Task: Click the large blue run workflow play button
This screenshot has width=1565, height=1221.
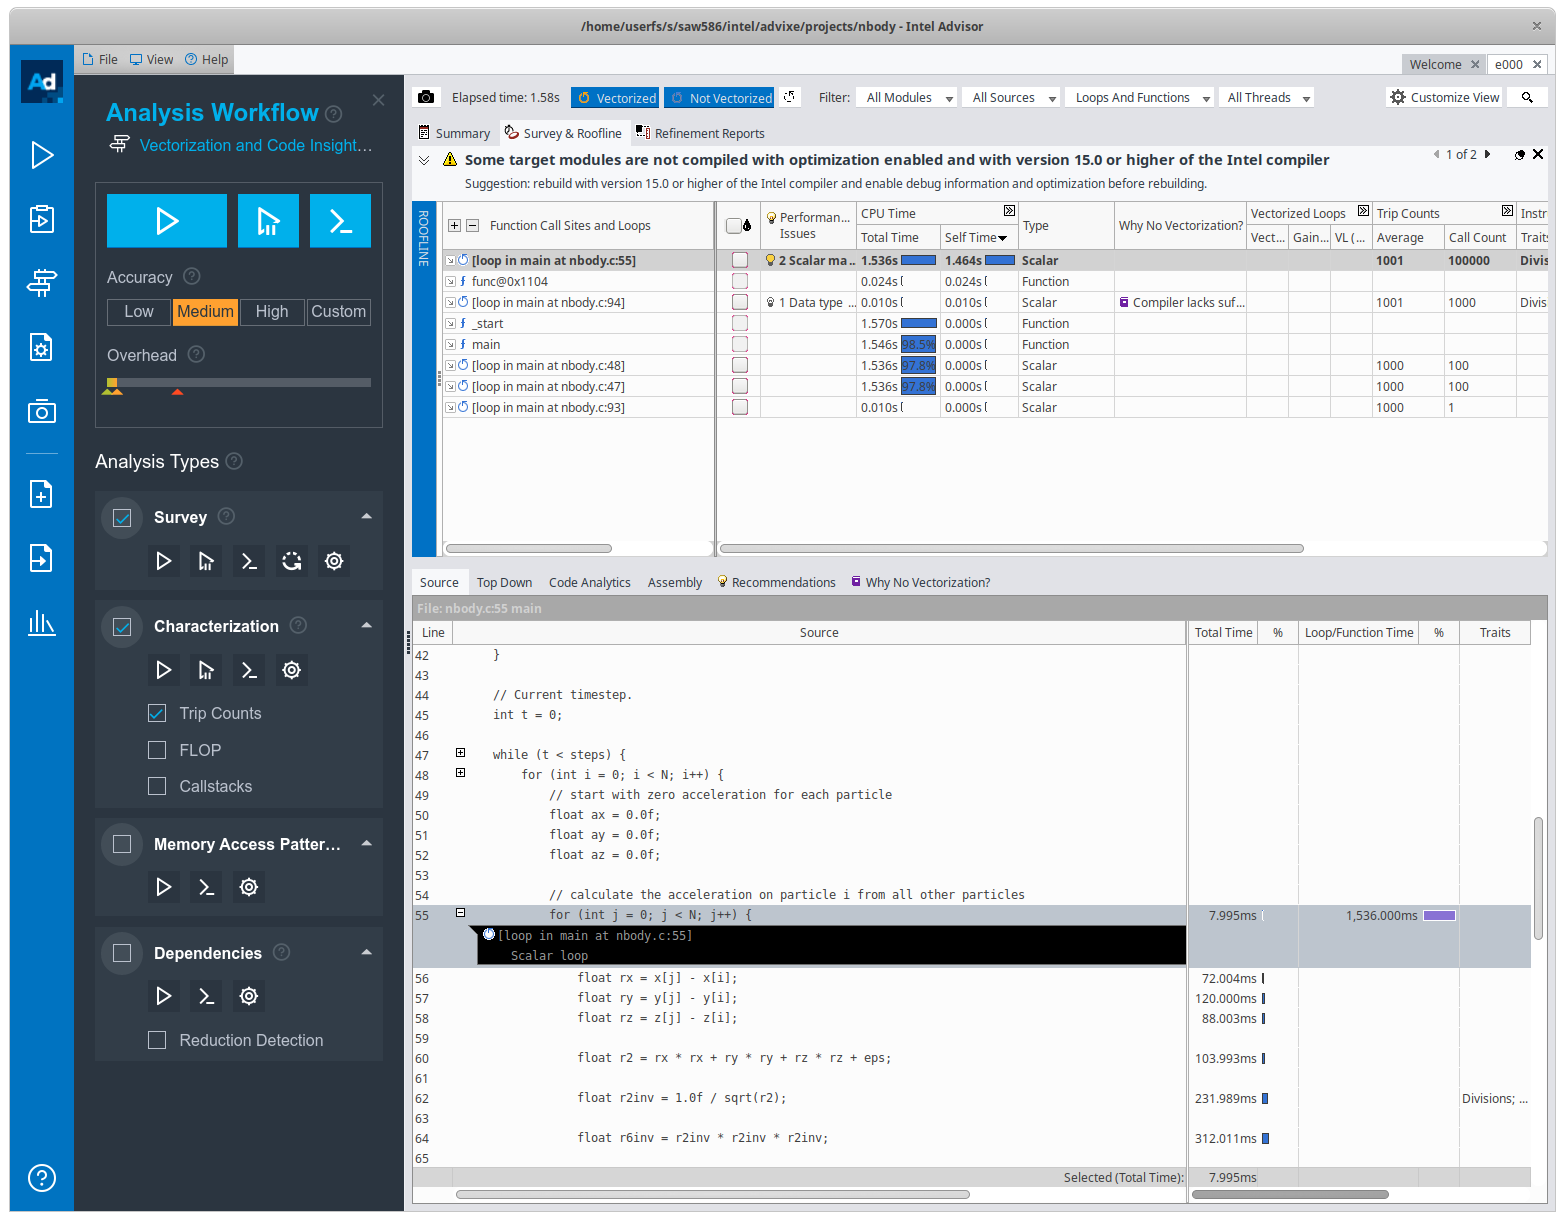Action: pos(167,221)
